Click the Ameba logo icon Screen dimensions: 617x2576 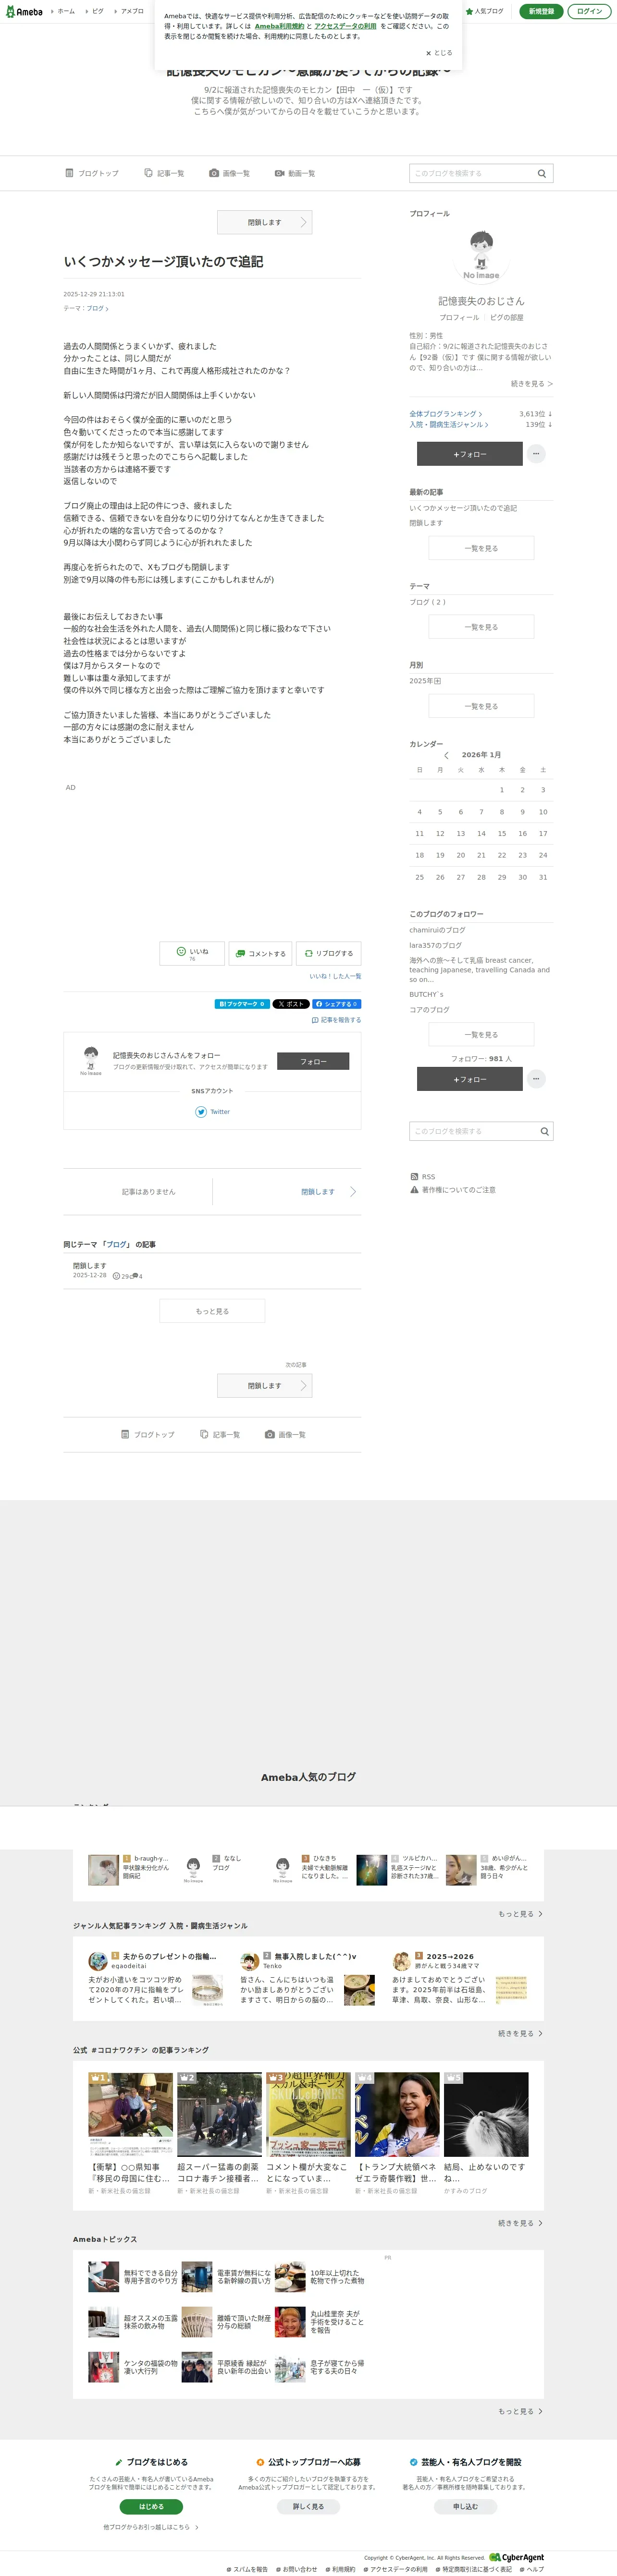click(24, 11)
